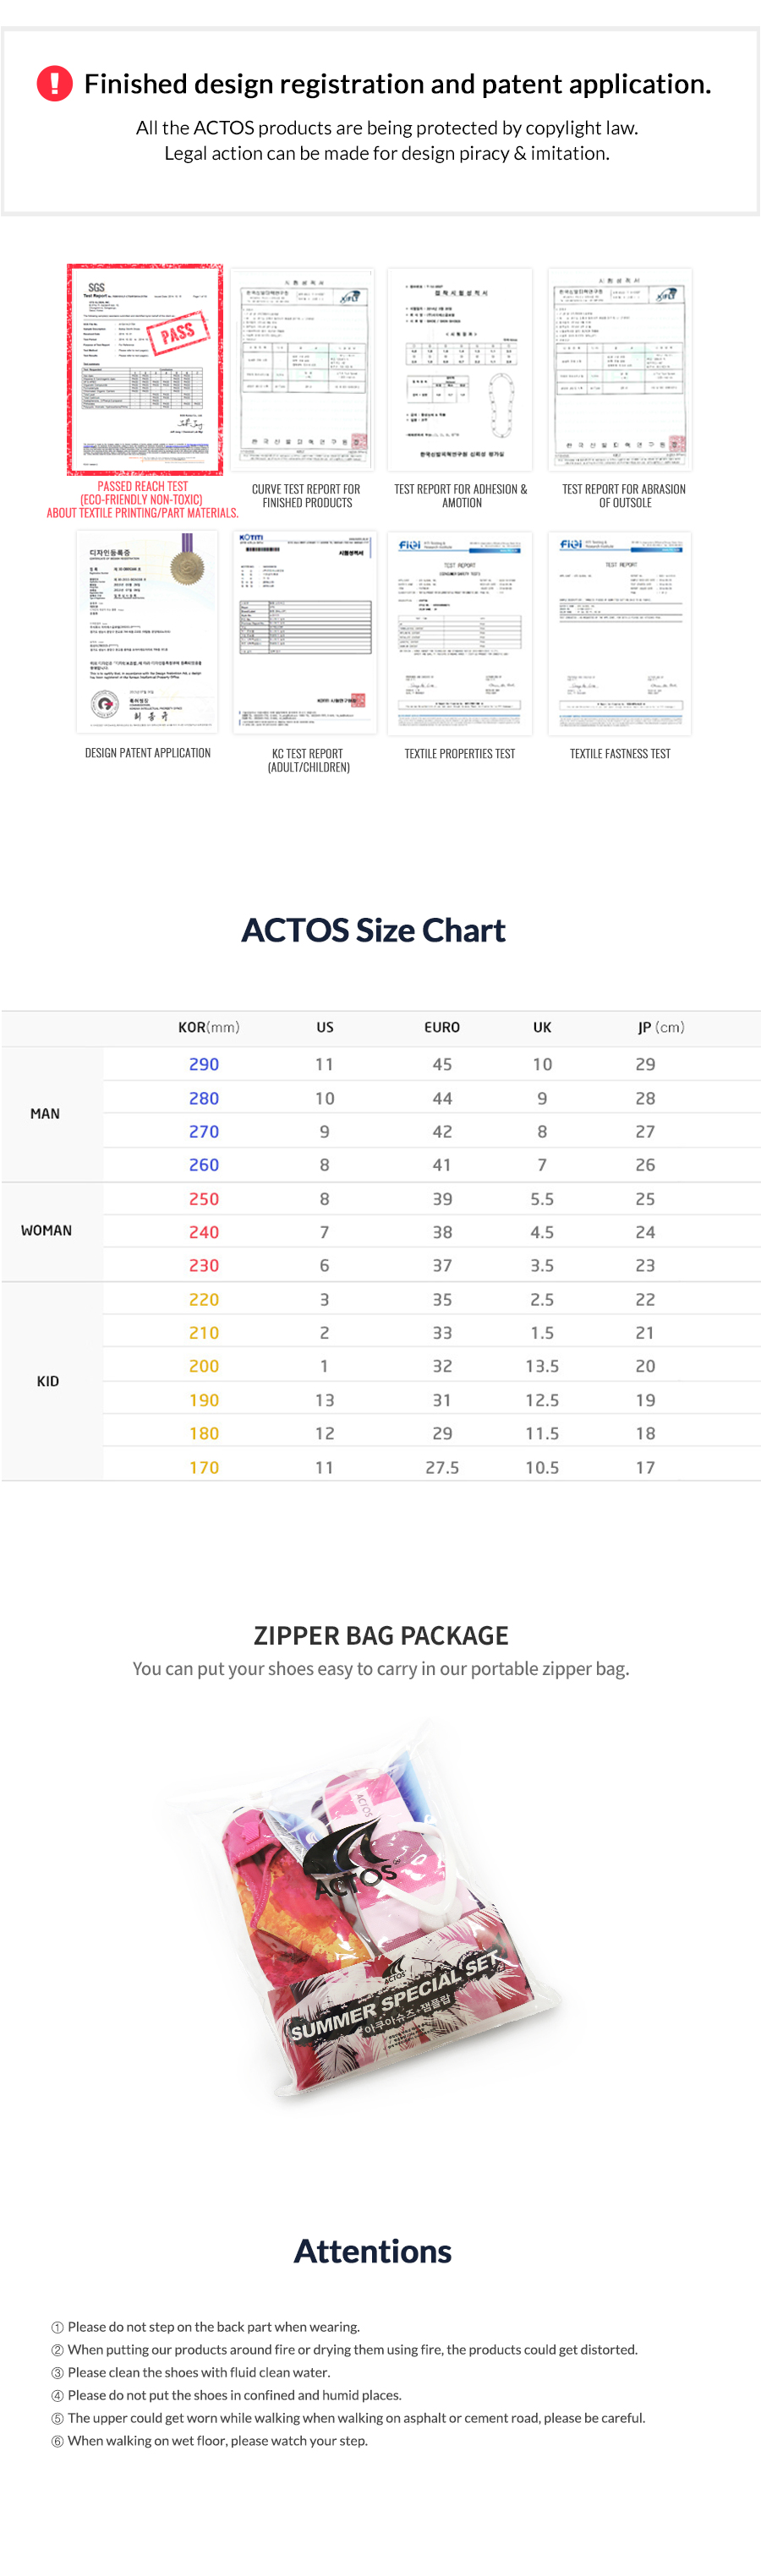Click the KOR(mm) column header
The width and height of the screenshot is (761, 2576).
pyautogui.click(x=208, y=1027)
